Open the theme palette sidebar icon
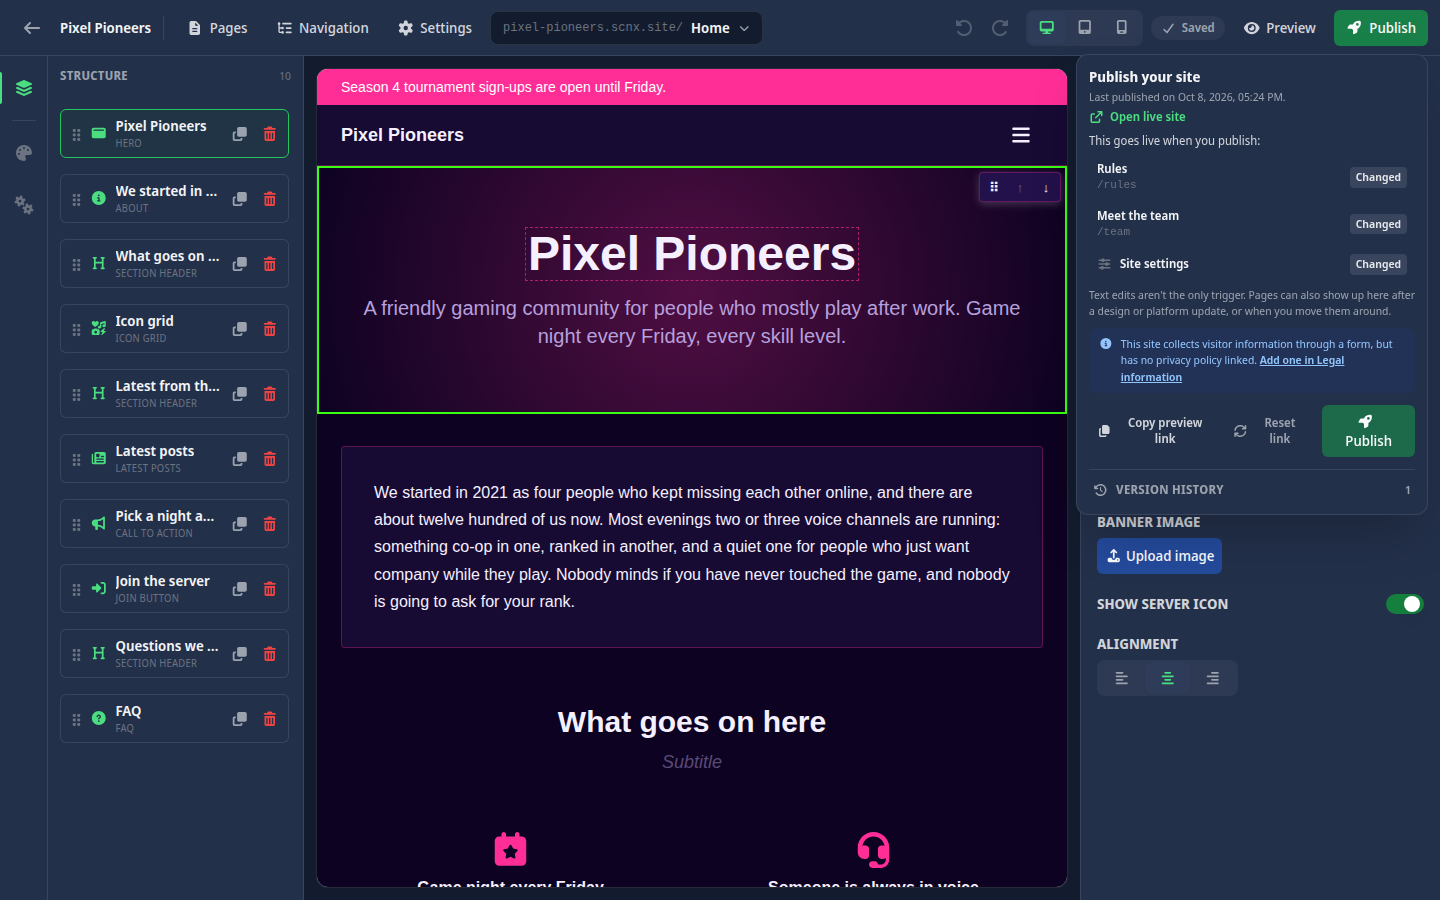 point(24,153)
